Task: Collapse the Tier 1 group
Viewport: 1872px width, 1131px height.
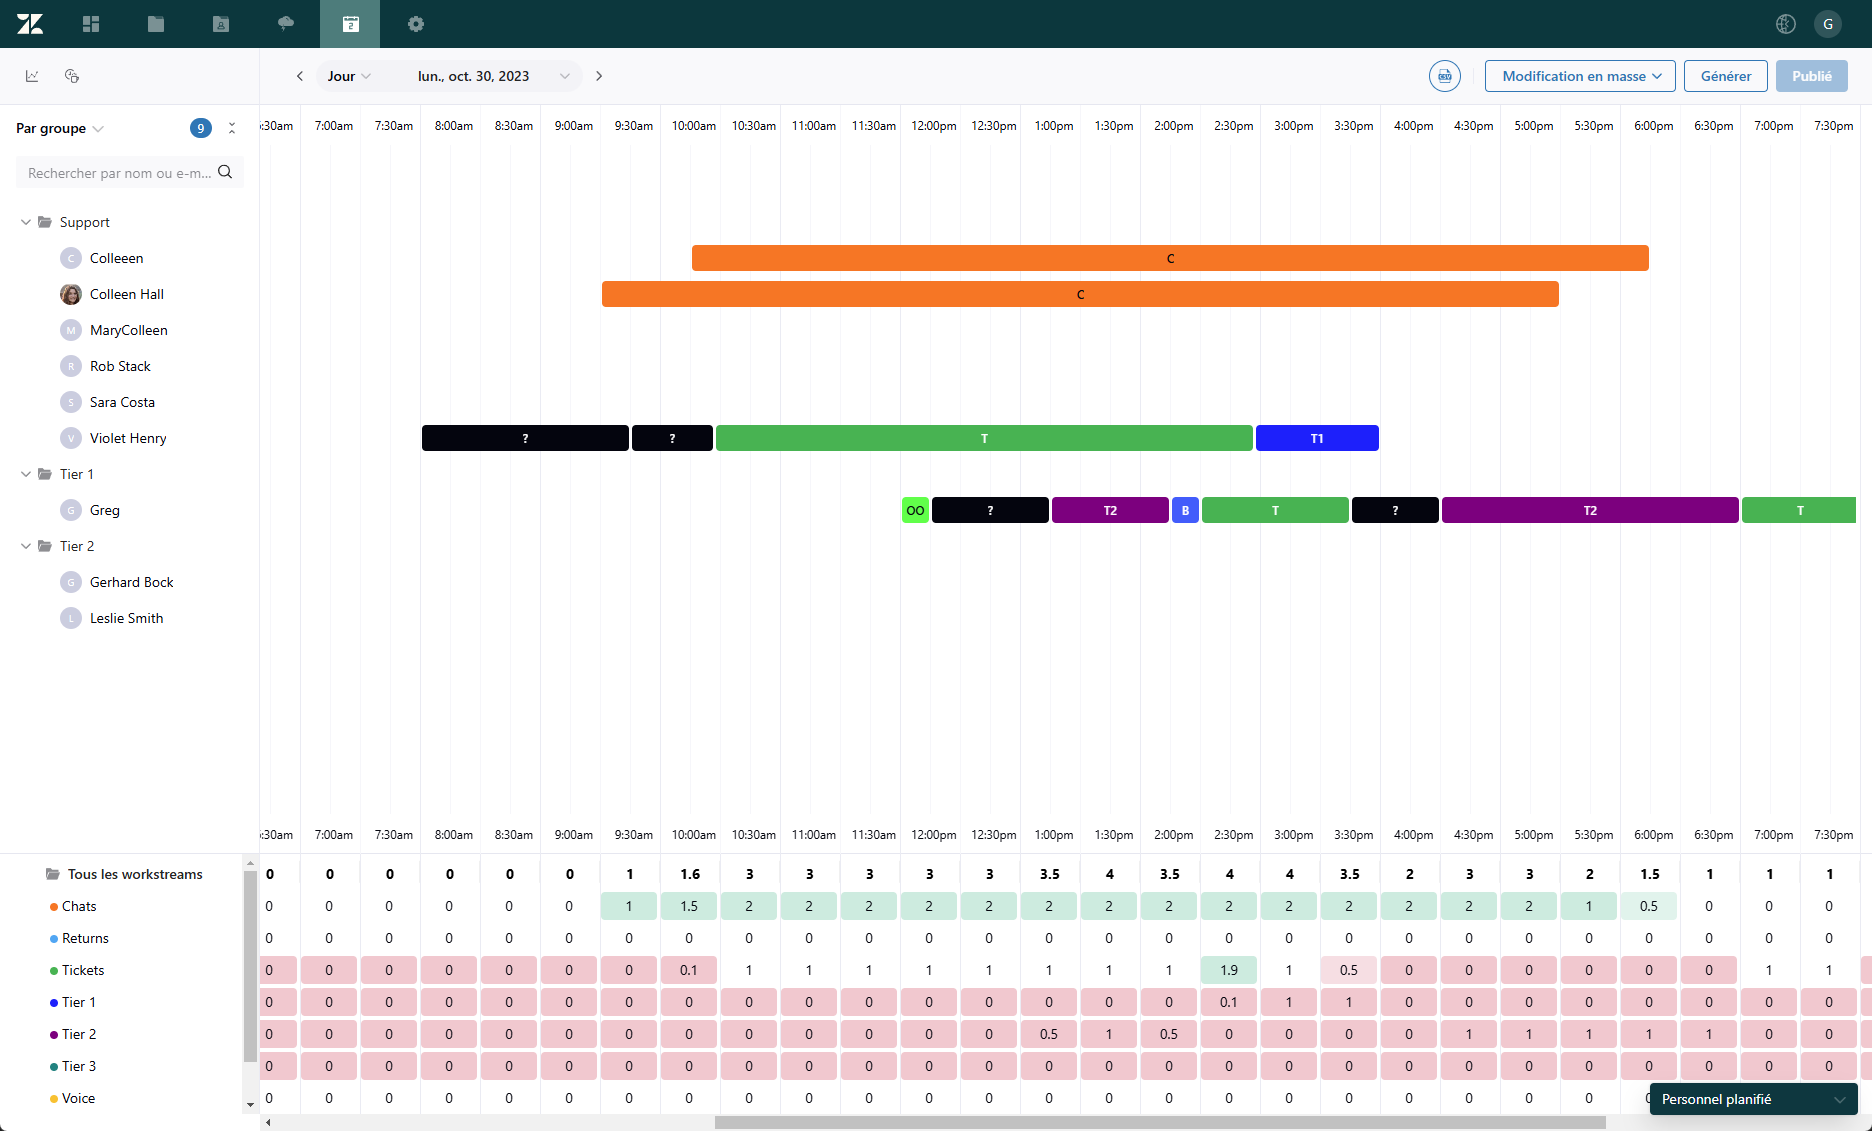Action: coord(26,474)
